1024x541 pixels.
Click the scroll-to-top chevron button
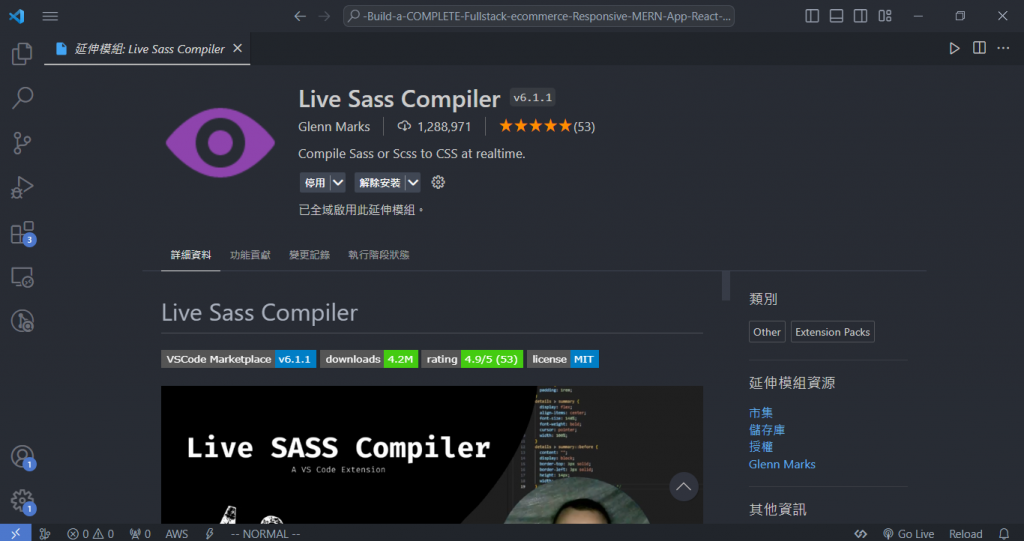coord(684,487)
